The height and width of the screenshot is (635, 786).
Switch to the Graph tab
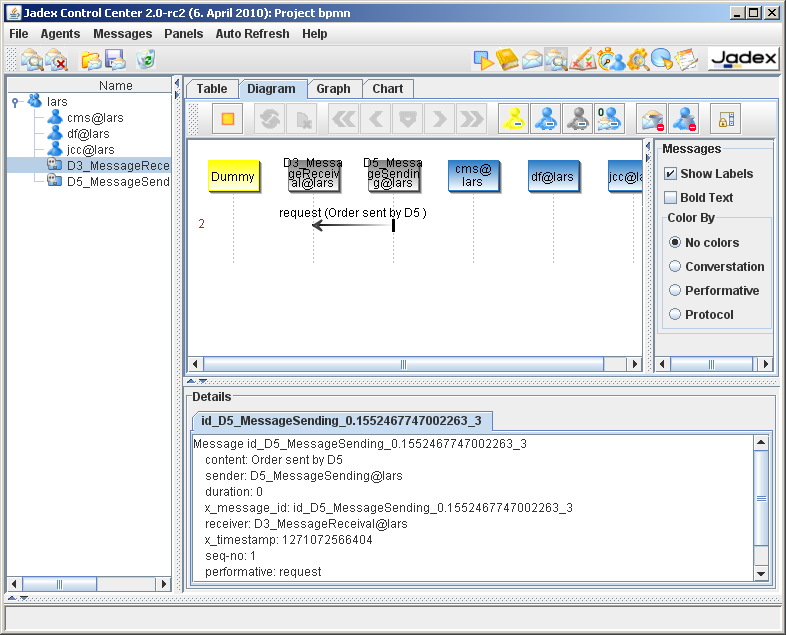point(333,89)
